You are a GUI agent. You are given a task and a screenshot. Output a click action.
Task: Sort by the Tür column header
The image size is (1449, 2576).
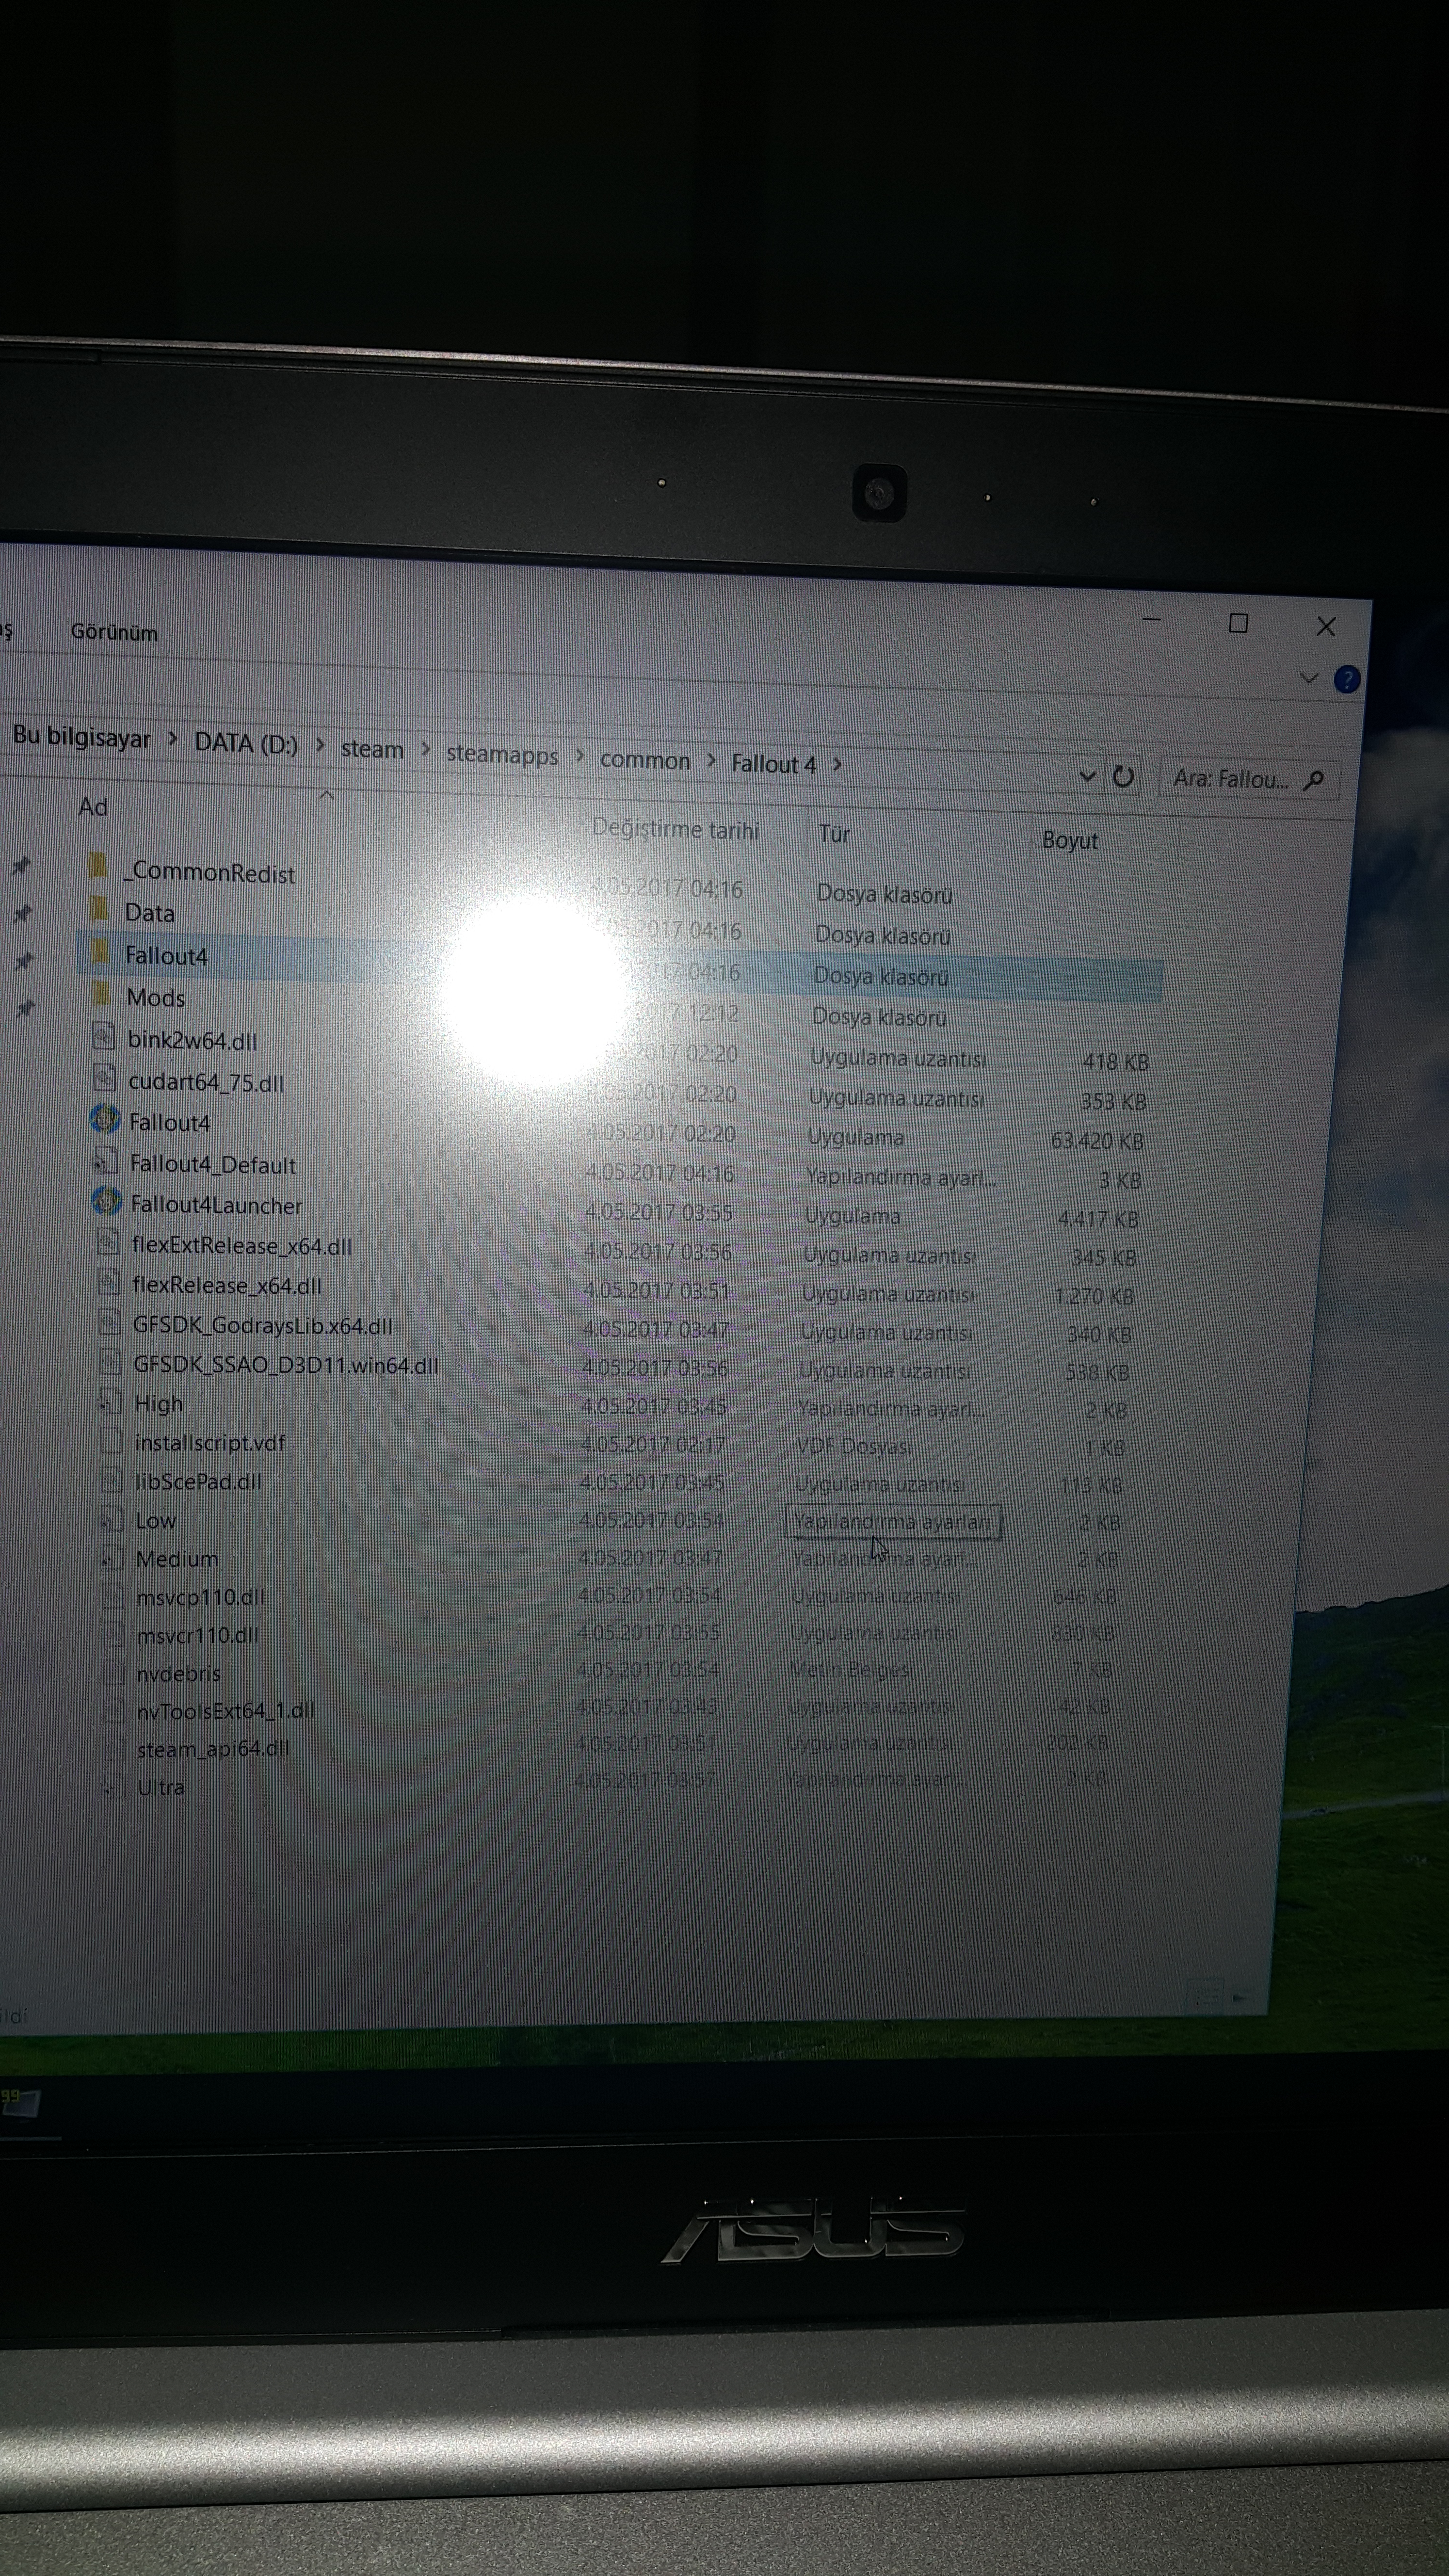(x=834, y=833)
